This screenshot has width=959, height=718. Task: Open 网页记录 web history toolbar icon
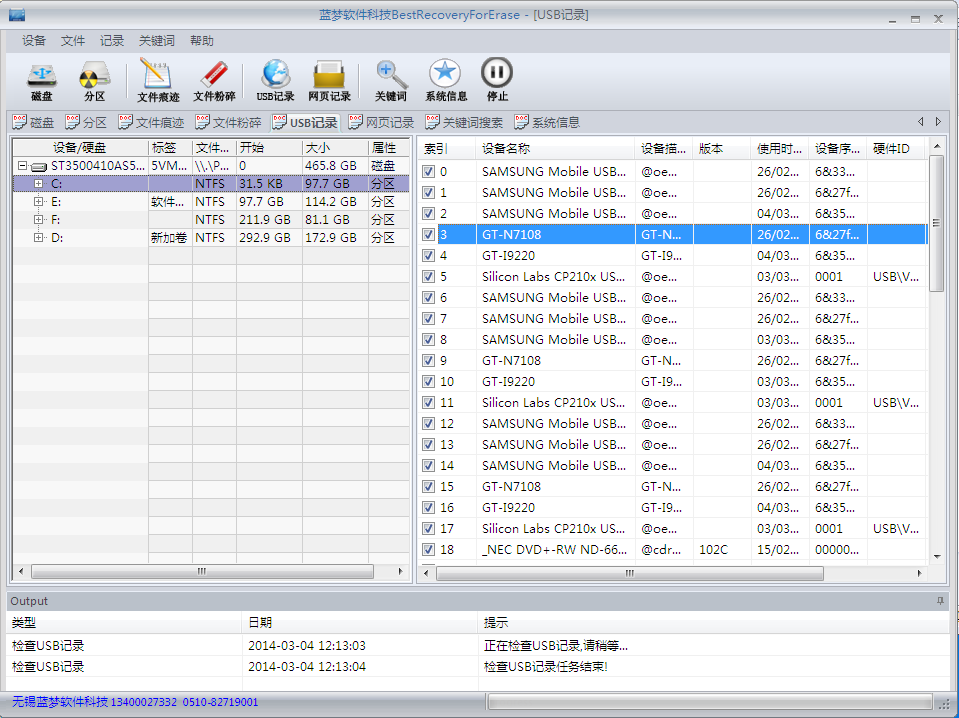(x=329, y=81)
